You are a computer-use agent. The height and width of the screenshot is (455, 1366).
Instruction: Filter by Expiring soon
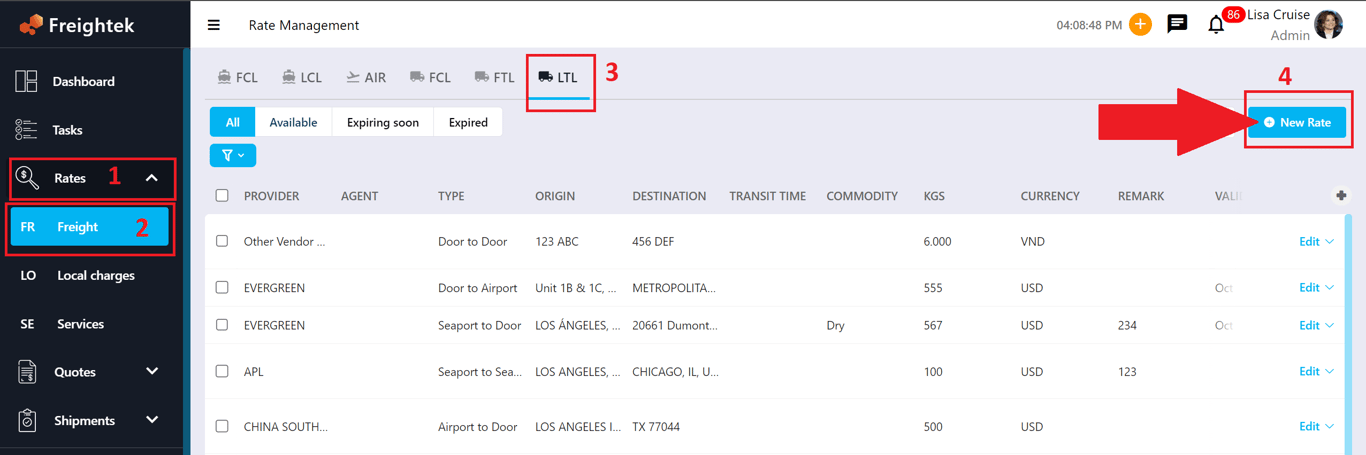click(382, 122)
